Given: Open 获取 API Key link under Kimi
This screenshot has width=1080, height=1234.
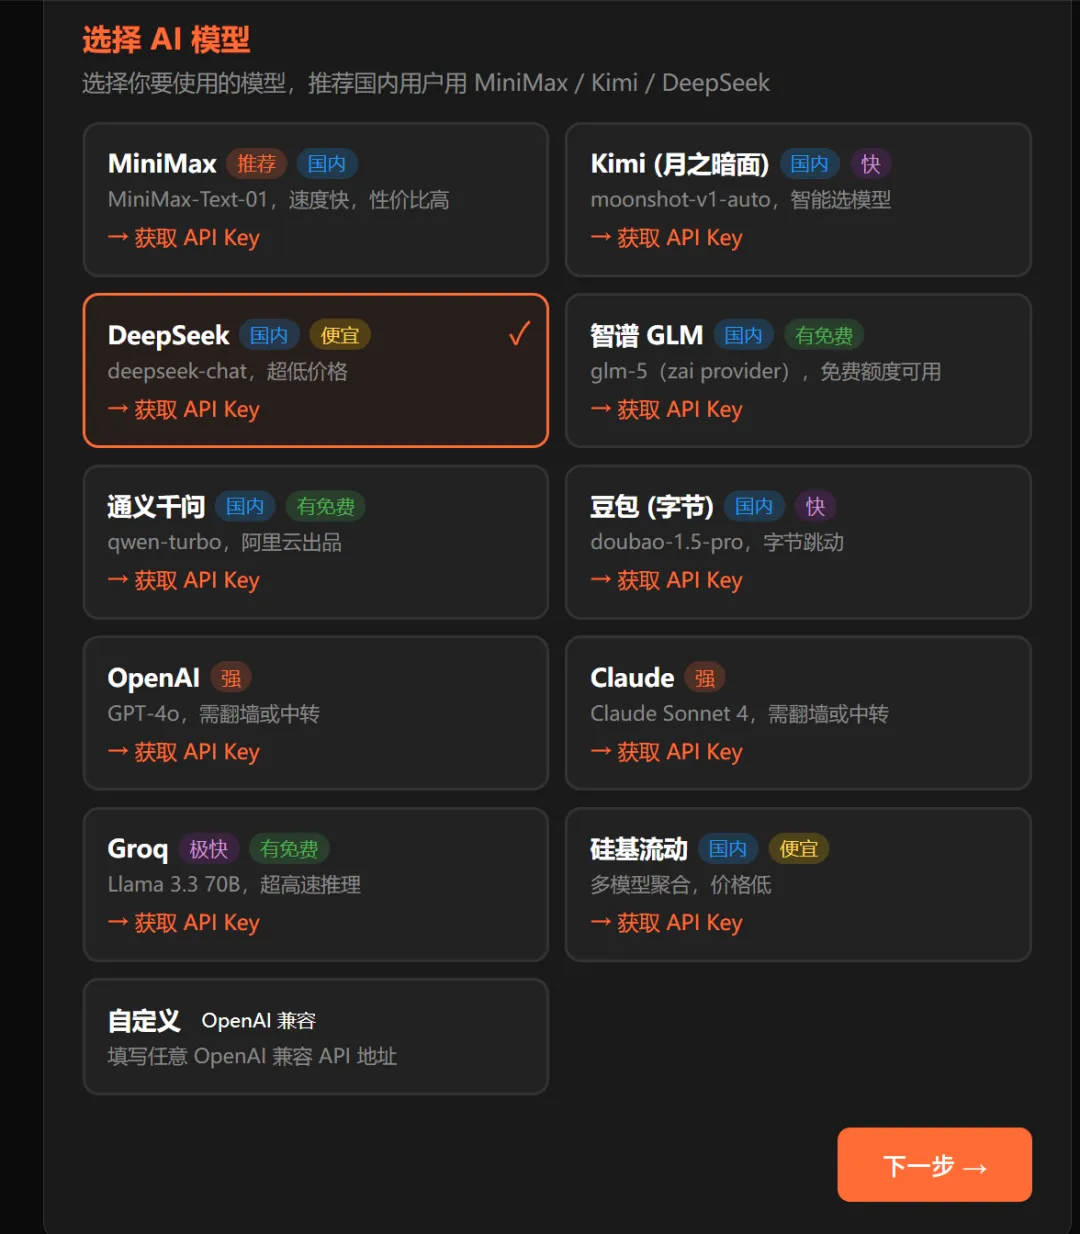Looking at the screenshot, I should 667,238.
